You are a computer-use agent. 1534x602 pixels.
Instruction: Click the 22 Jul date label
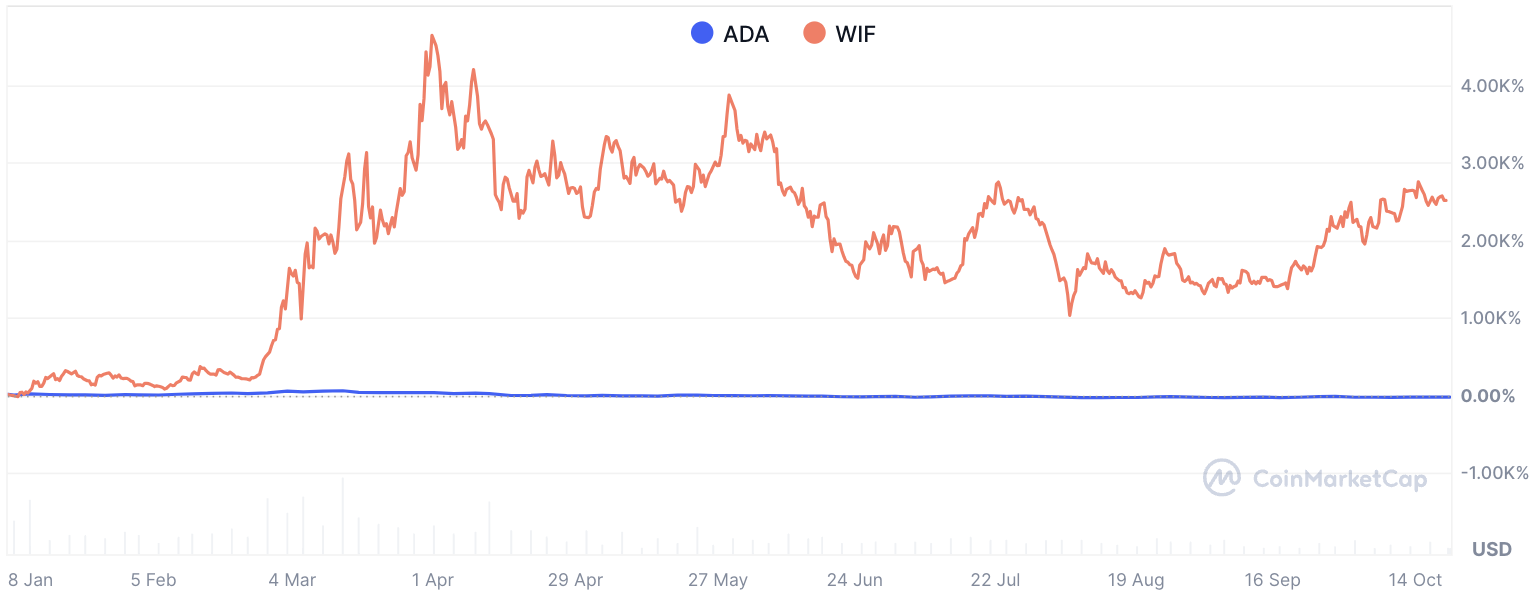click(x=994, y=580)
